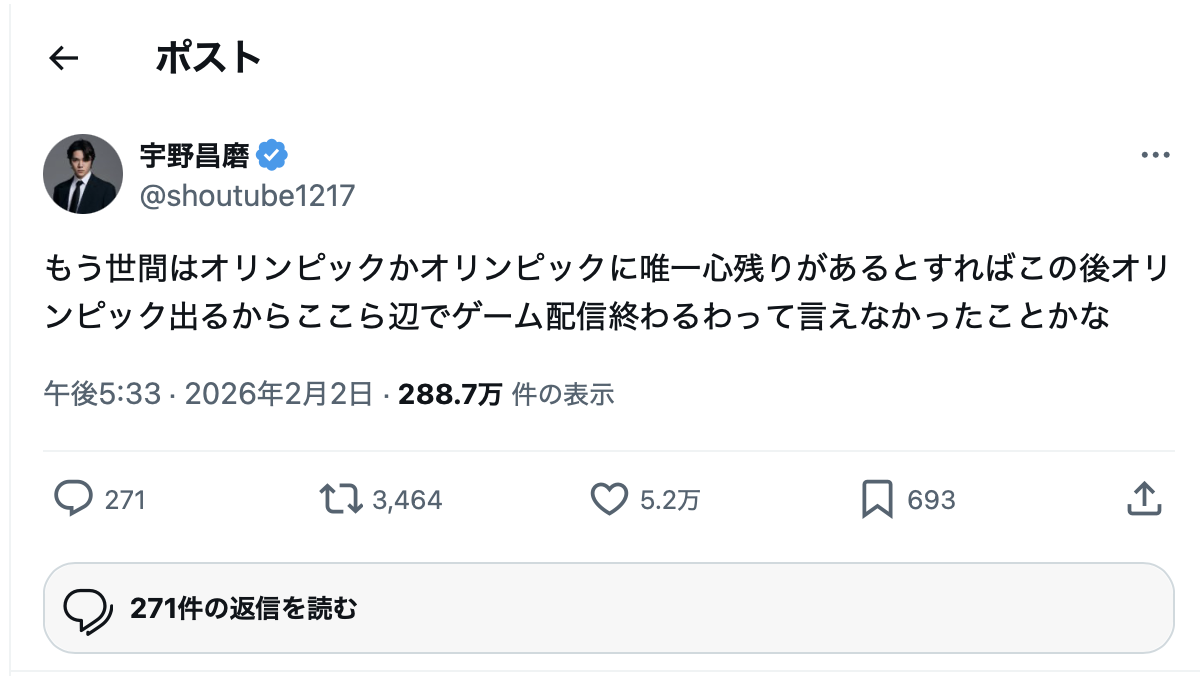Open the 宇野昌磨 profile avatar
Screen dimensions: 1200x676
coord(83,174)
